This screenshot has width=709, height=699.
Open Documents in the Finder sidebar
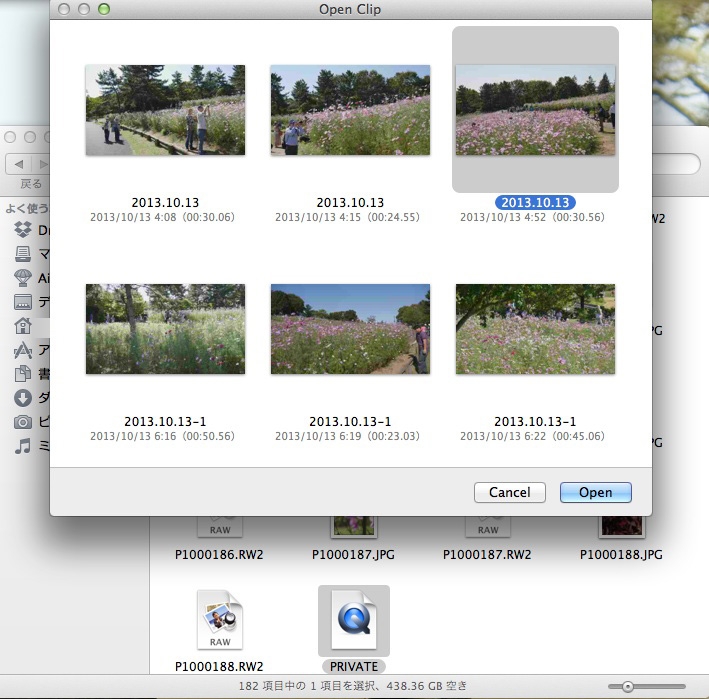click(31, 373)
